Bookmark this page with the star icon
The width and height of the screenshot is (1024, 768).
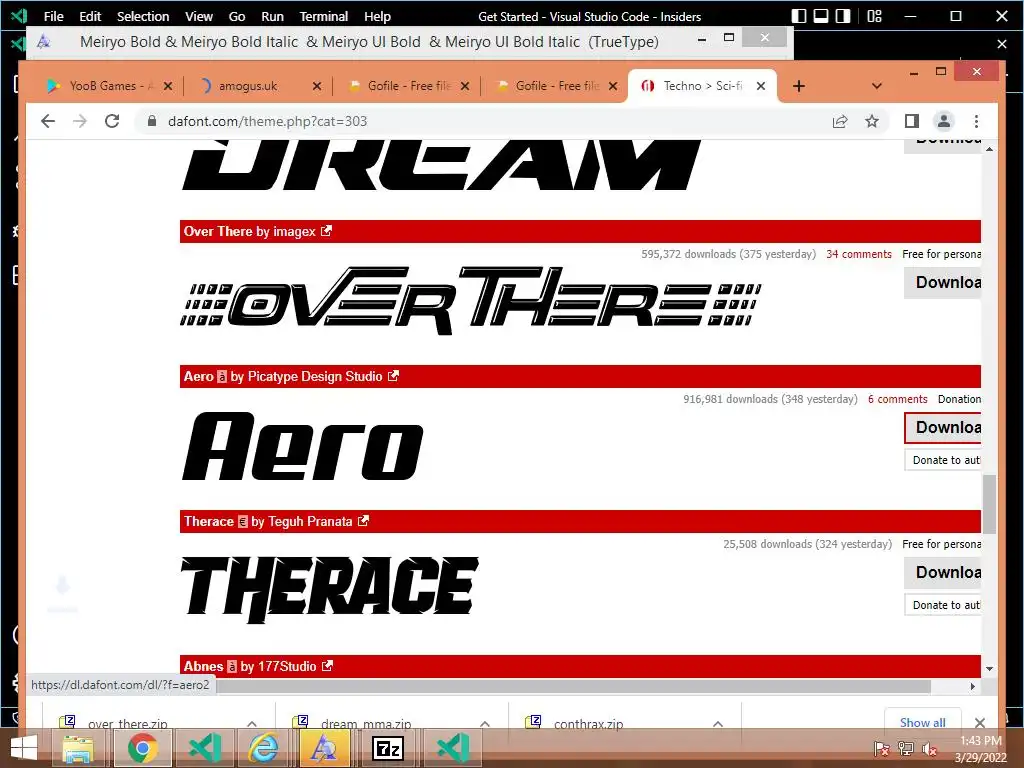(x=872, y=121)
